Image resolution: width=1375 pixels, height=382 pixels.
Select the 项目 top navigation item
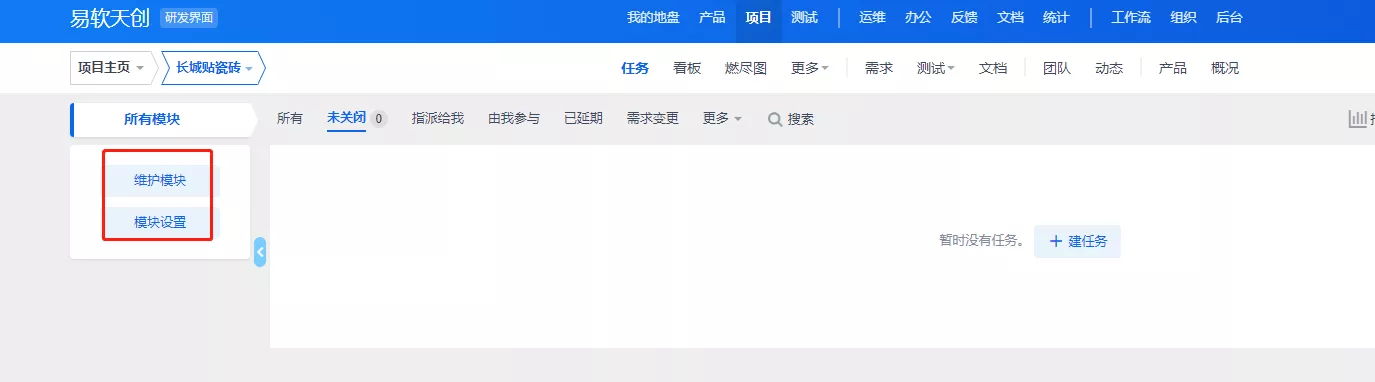pyautogui.click(x=758, y=18)
